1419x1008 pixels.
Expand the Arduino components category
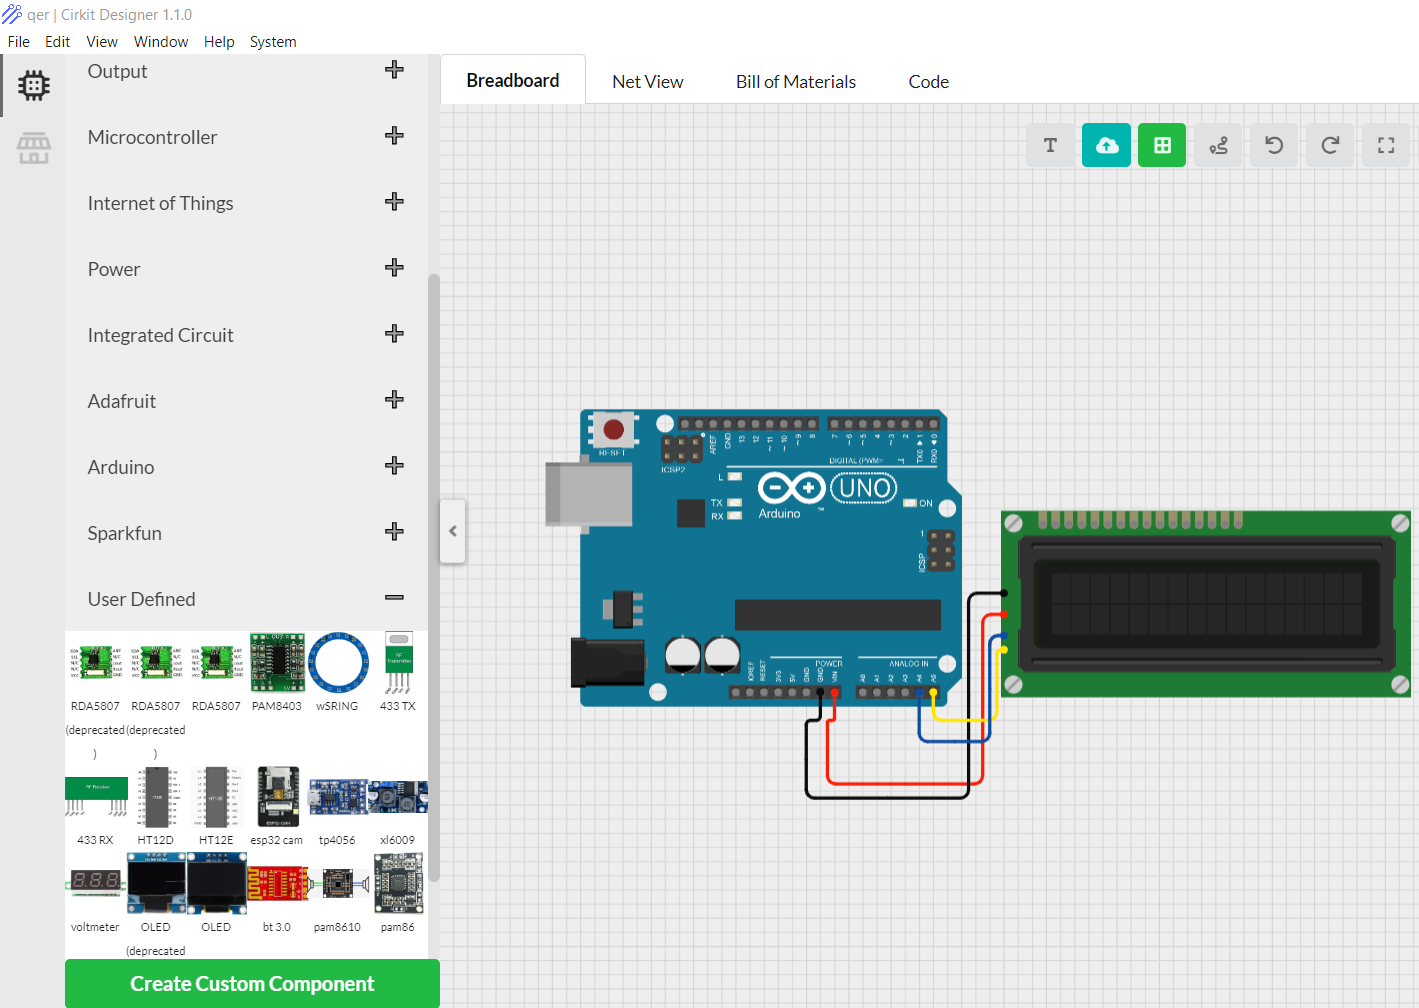pos(394,465)
